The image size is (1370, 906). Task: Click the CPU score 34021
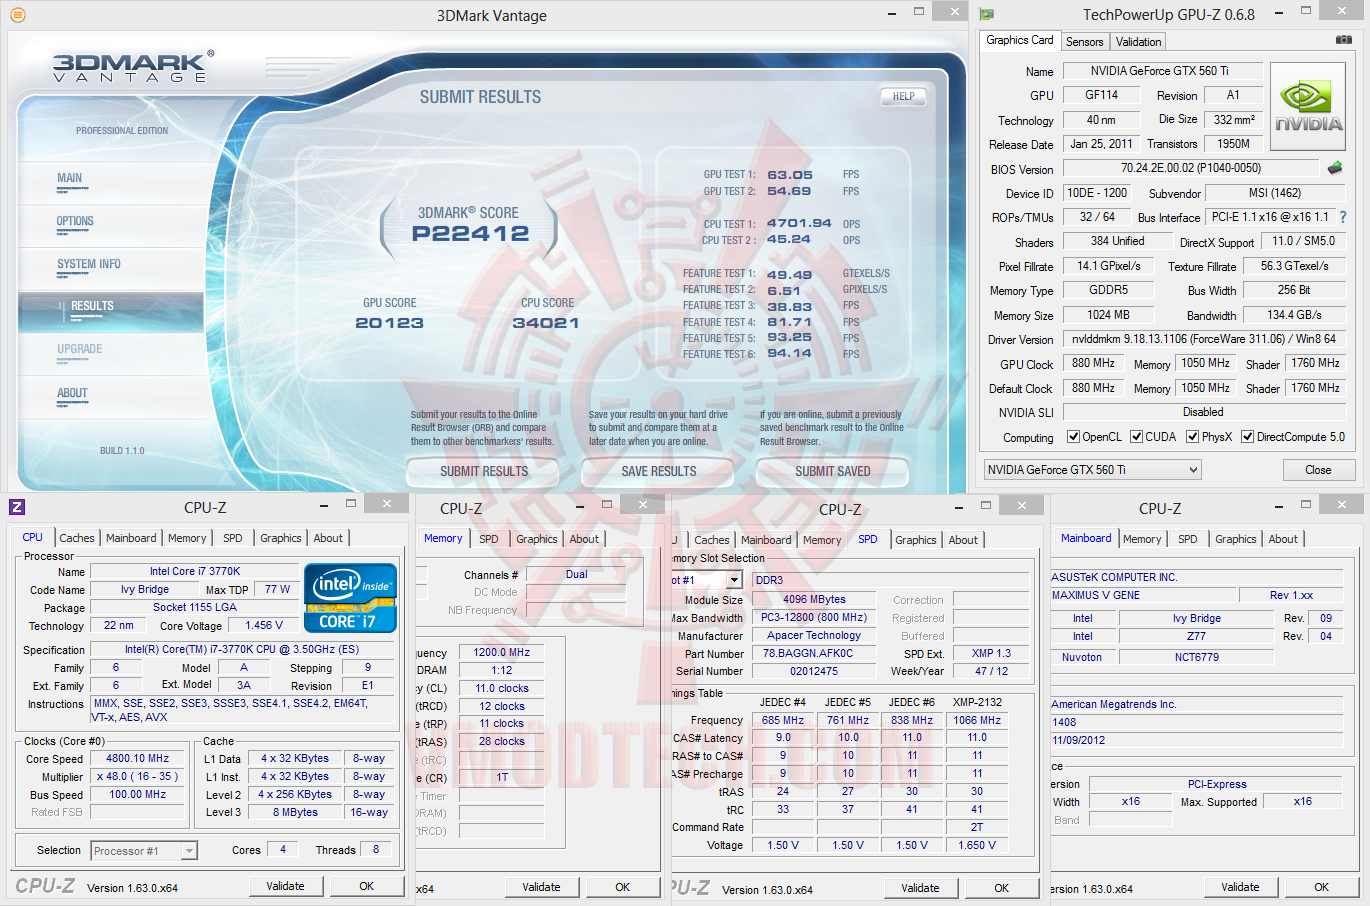click(545, 322)
